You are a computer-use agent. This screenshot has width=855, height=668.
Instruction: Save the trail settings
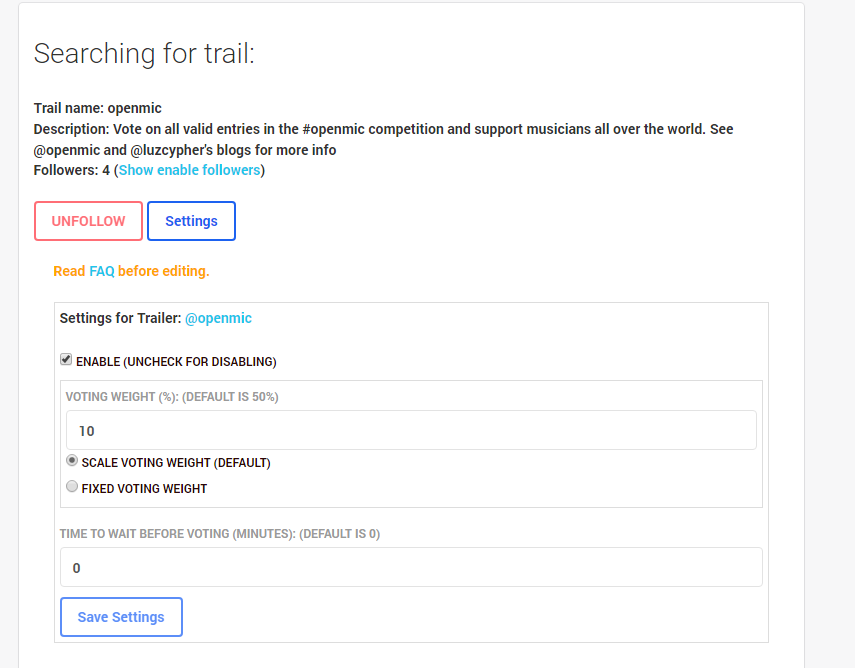pos(121,617)
